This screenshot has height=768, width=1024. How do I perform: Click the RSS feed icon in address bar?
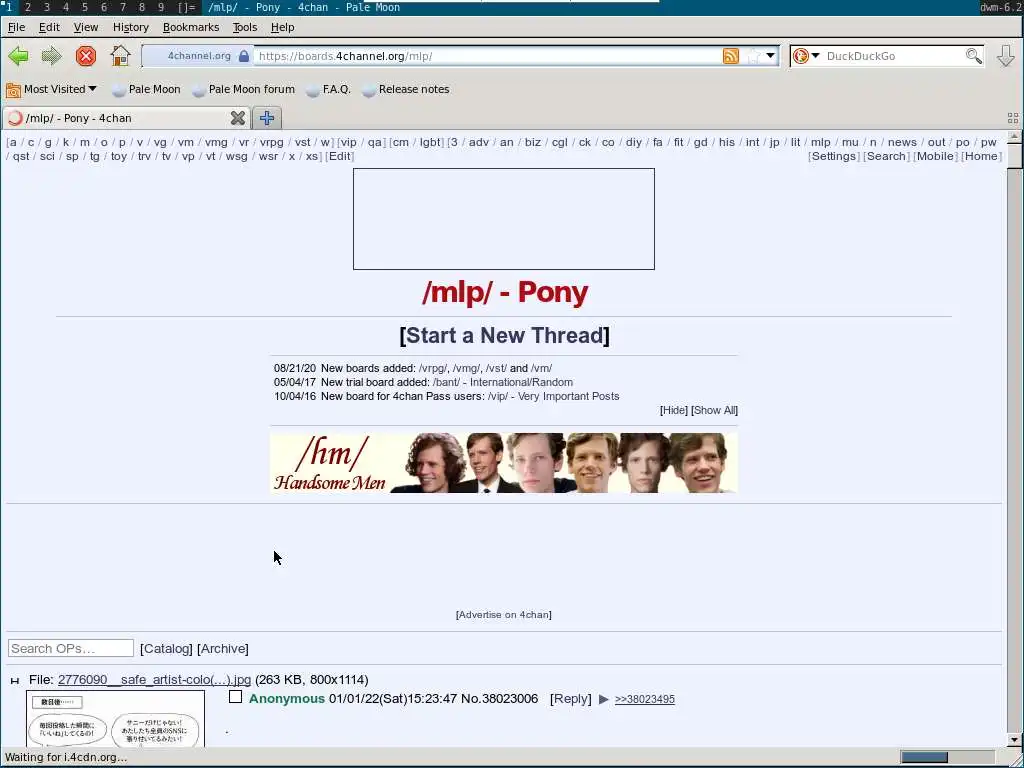pyautogui.click(x=731, y=56)
